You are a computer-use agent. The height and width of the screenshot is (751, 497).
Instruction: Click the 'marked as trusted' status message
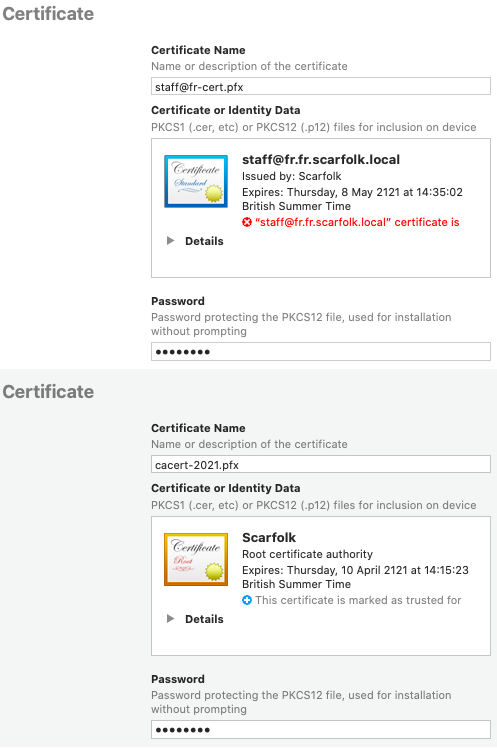pos(358,600)
